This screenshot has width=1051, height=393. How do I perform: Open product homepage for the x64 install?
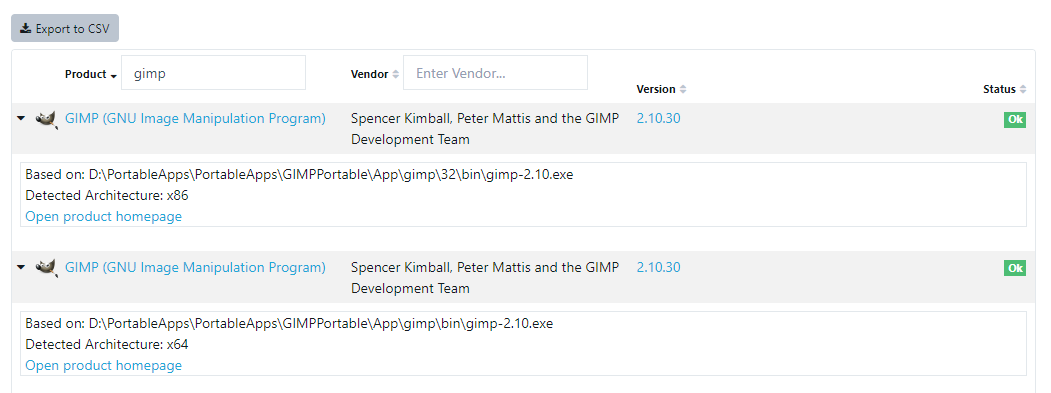(x=103, y=366)
